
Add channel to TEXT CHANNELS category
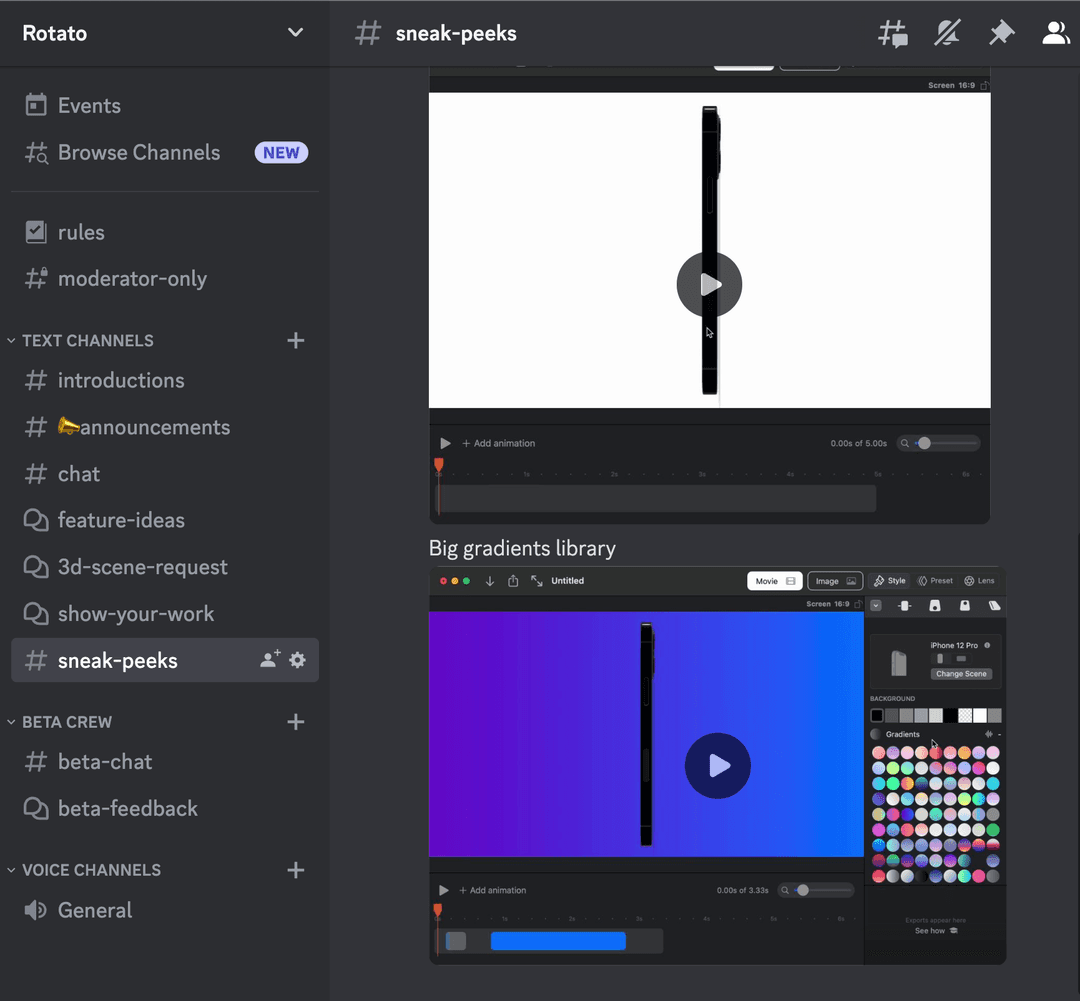[x=295, y=341]
